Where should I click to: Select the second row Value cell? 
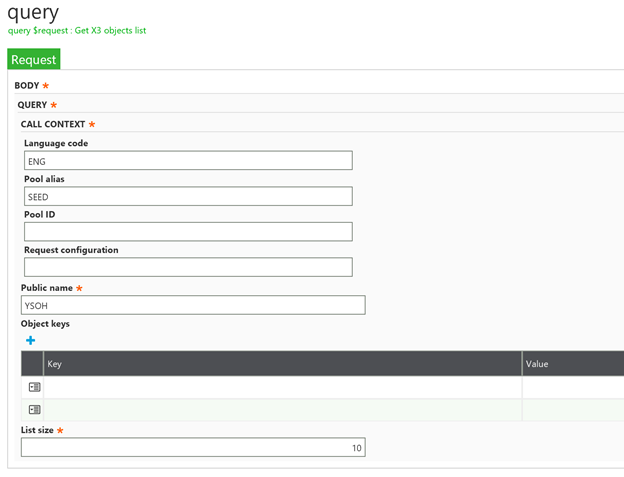[x=572, y=409]
